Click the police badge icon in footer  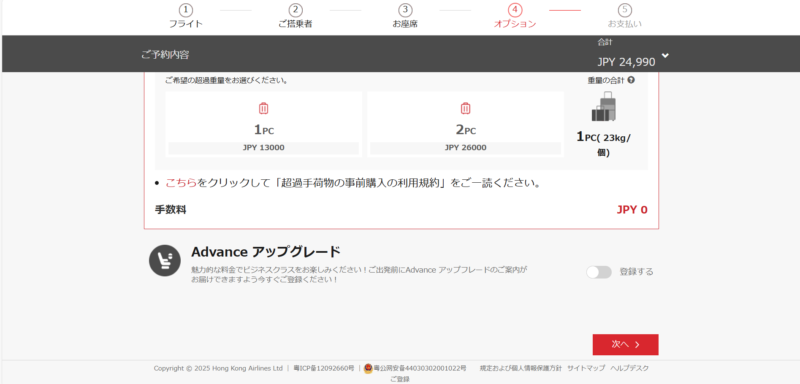368,368
